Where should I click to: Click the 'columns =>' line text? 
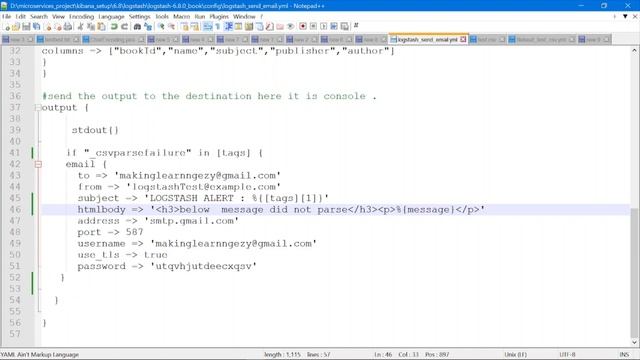click(218, 51)
